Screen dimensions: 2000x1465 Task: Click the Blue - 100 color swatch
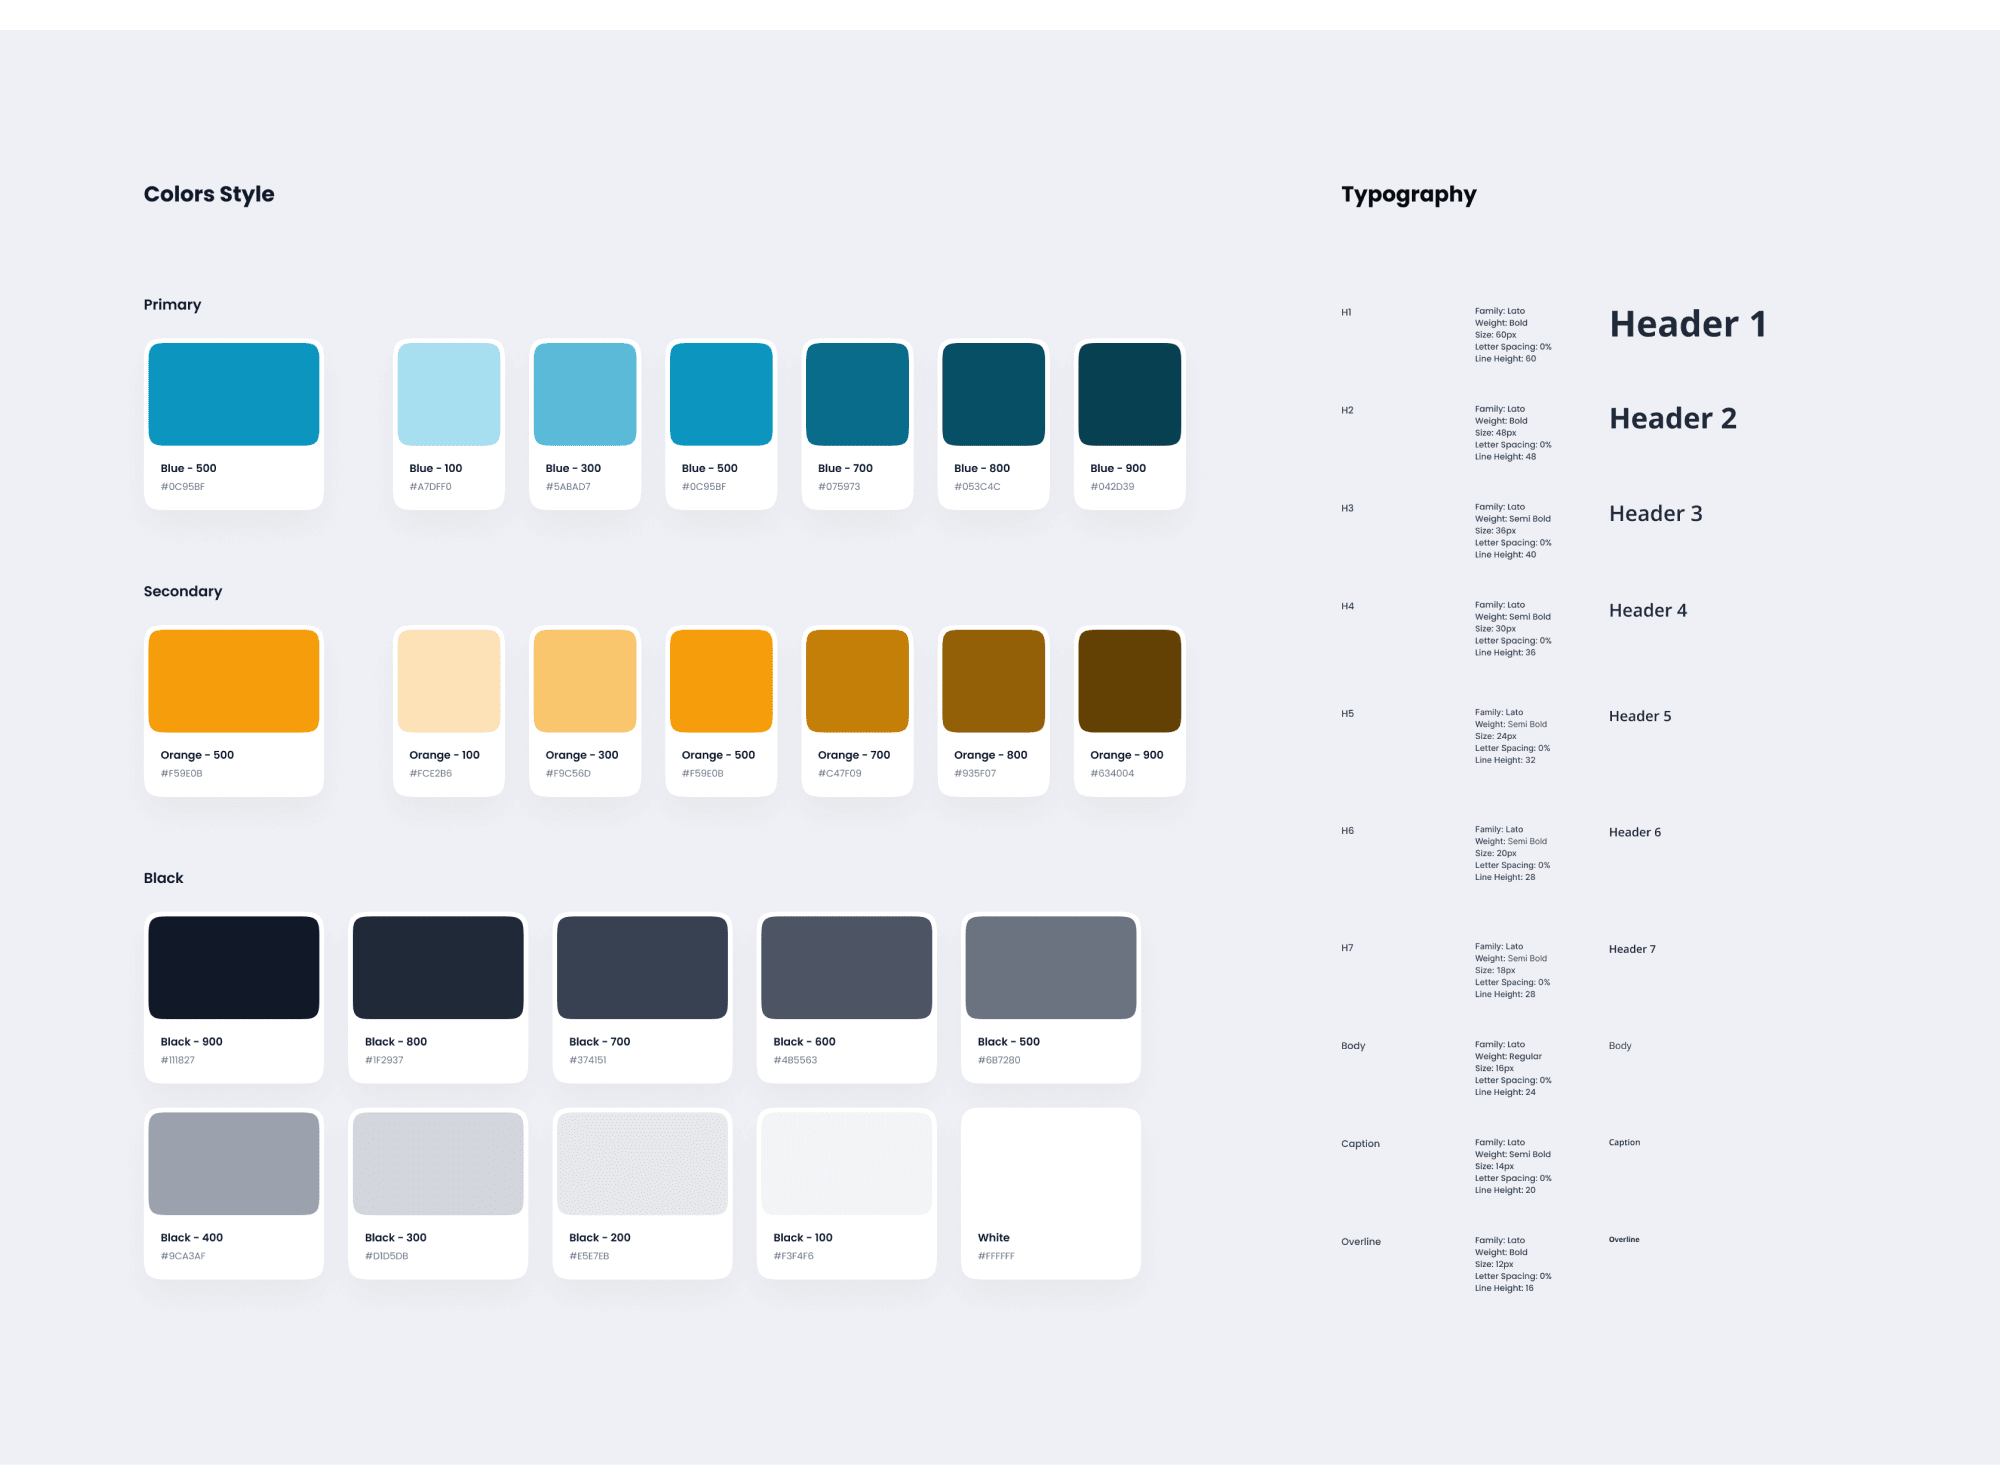tap(449, 394)
